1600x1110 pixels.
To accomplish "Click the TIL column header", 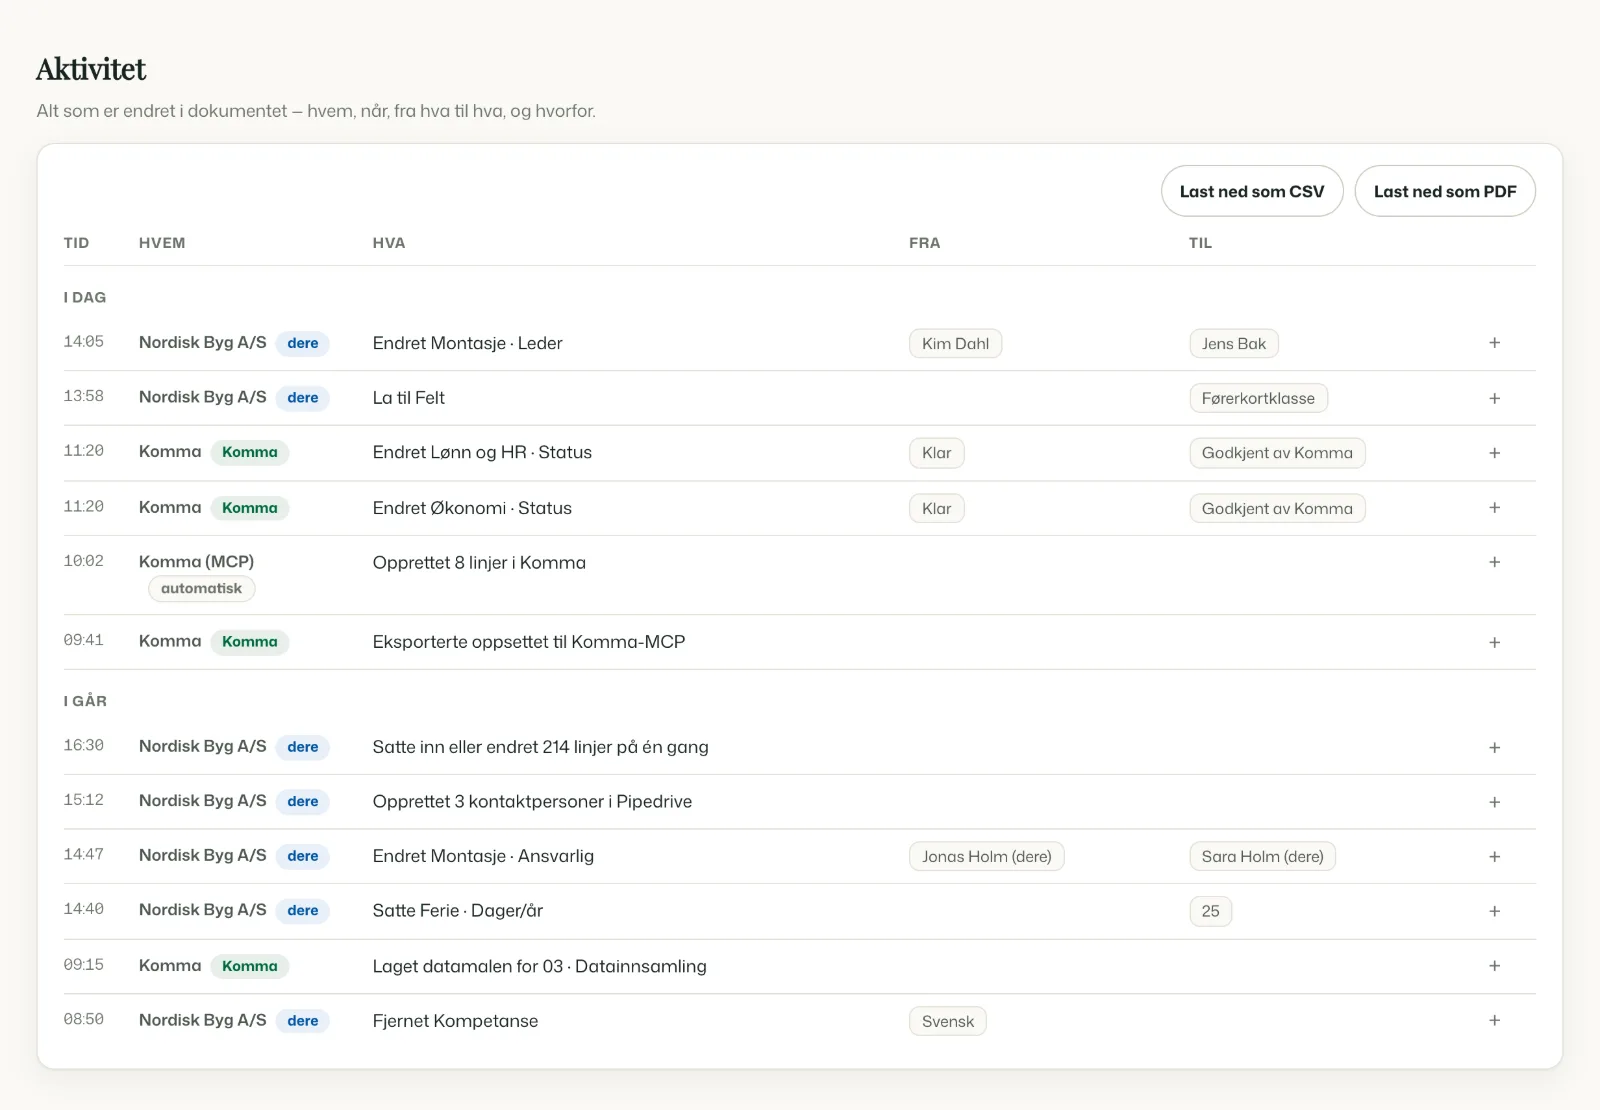I will click(x=1201, y=243).
